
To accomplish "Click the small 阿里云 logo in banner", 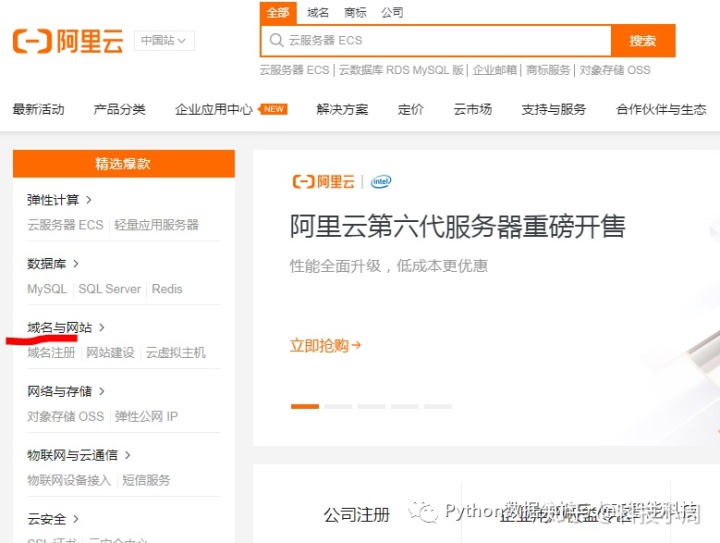I will pos(324,182).
